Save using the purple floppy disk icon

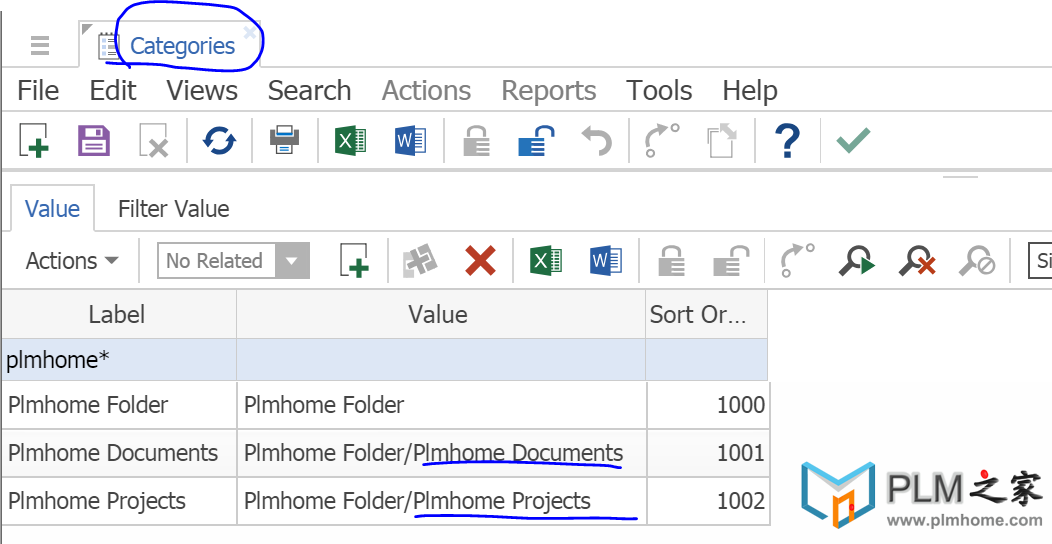tap(93, 141)
